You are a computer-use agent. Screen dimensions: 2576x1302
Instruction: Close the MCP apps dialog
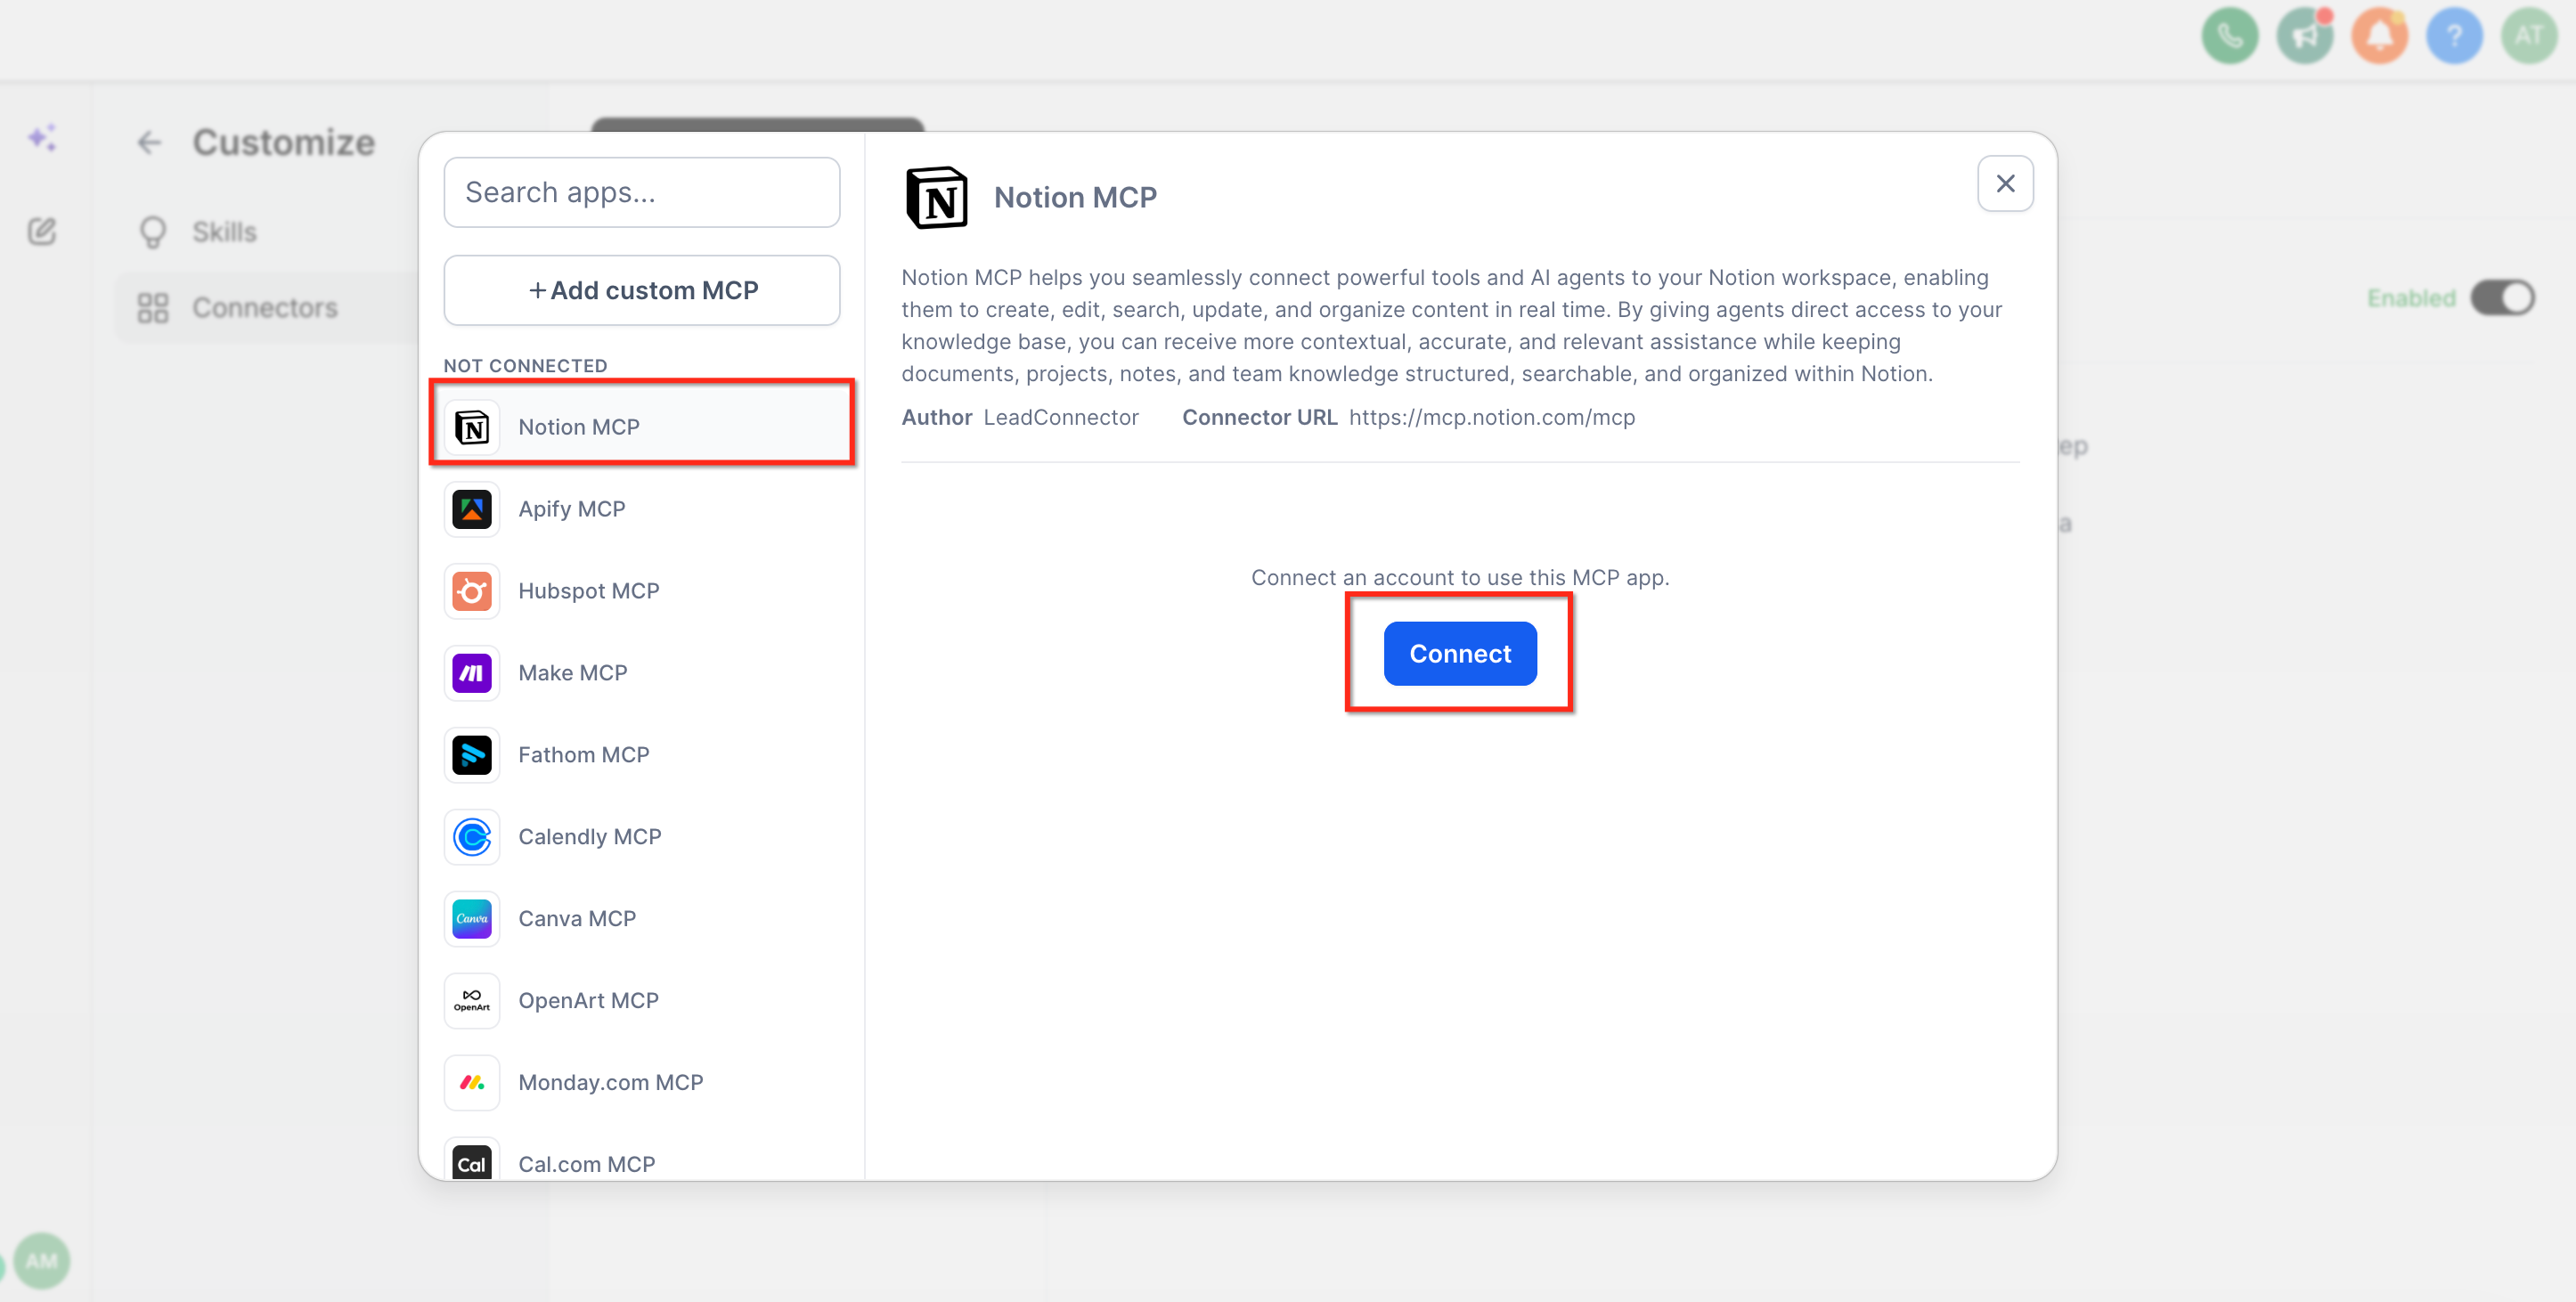pos(2005,184)
